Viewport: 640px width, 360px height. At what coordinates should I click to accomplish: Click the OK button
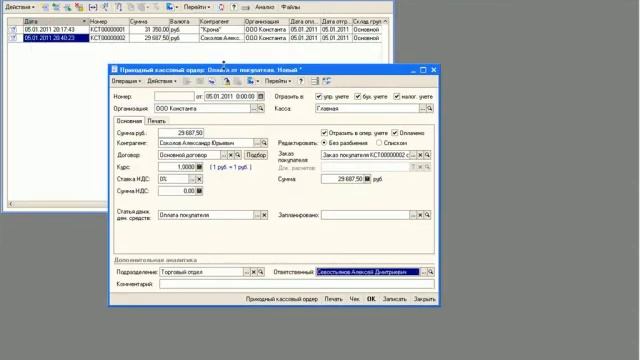pos(371,299)
